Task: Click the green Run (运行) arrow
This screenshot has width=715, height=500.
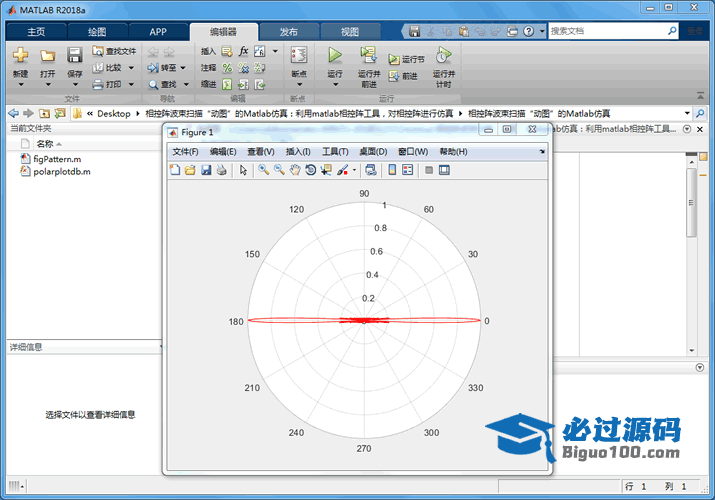Action: click(x=335, y=55)
